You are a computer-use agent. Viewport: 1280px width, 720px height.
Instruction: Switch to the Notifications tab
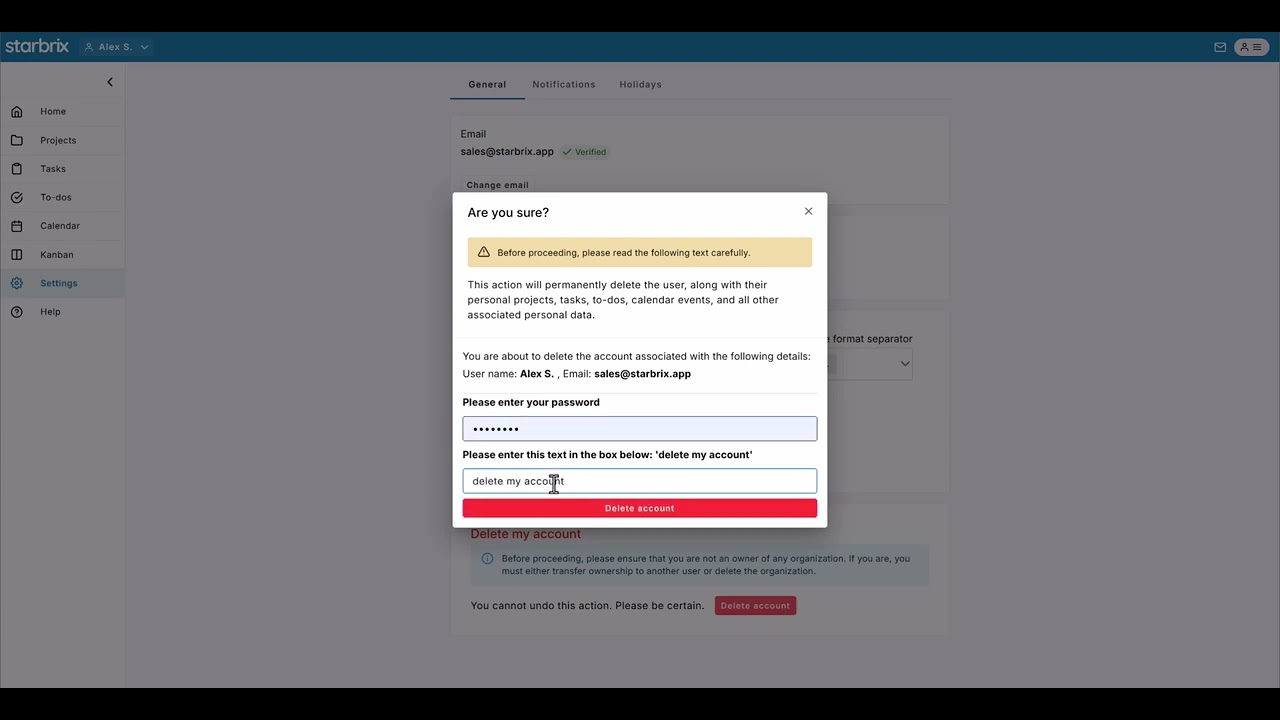pyautogui.click(x=564, y=84)
